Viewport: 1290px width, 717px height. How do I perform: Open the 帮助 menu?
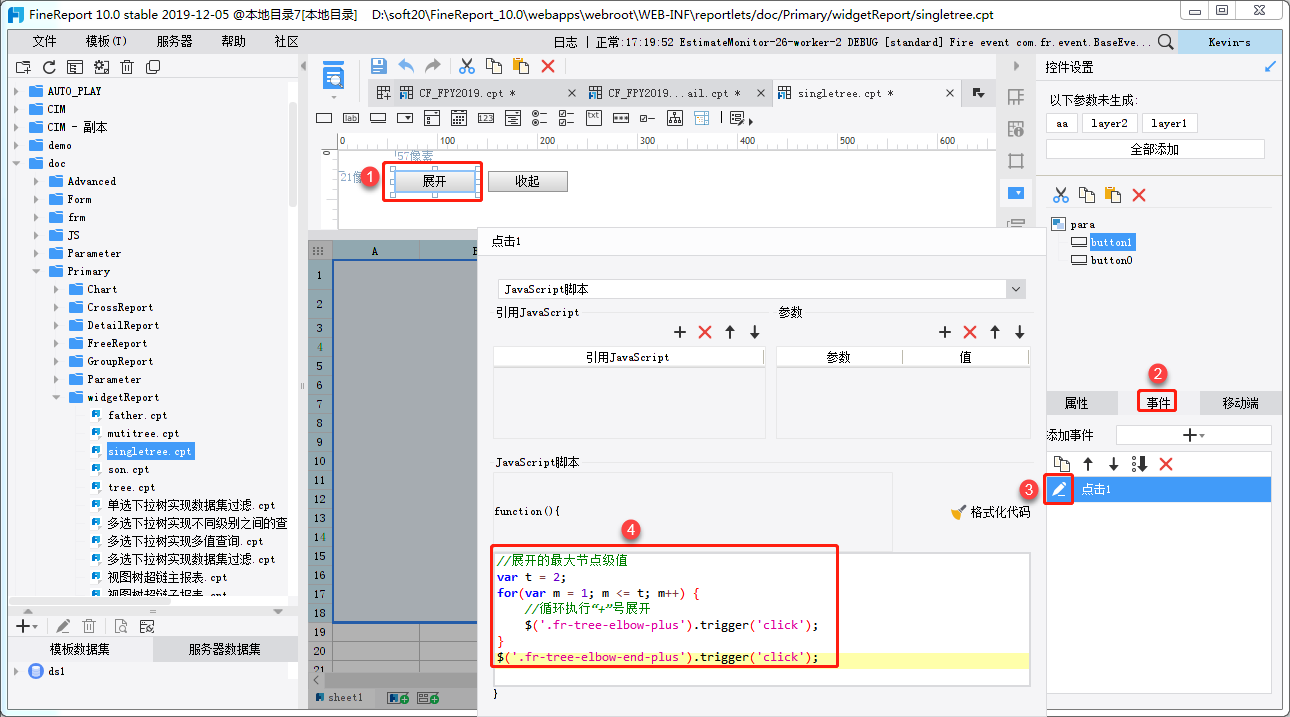click(233, 41)
